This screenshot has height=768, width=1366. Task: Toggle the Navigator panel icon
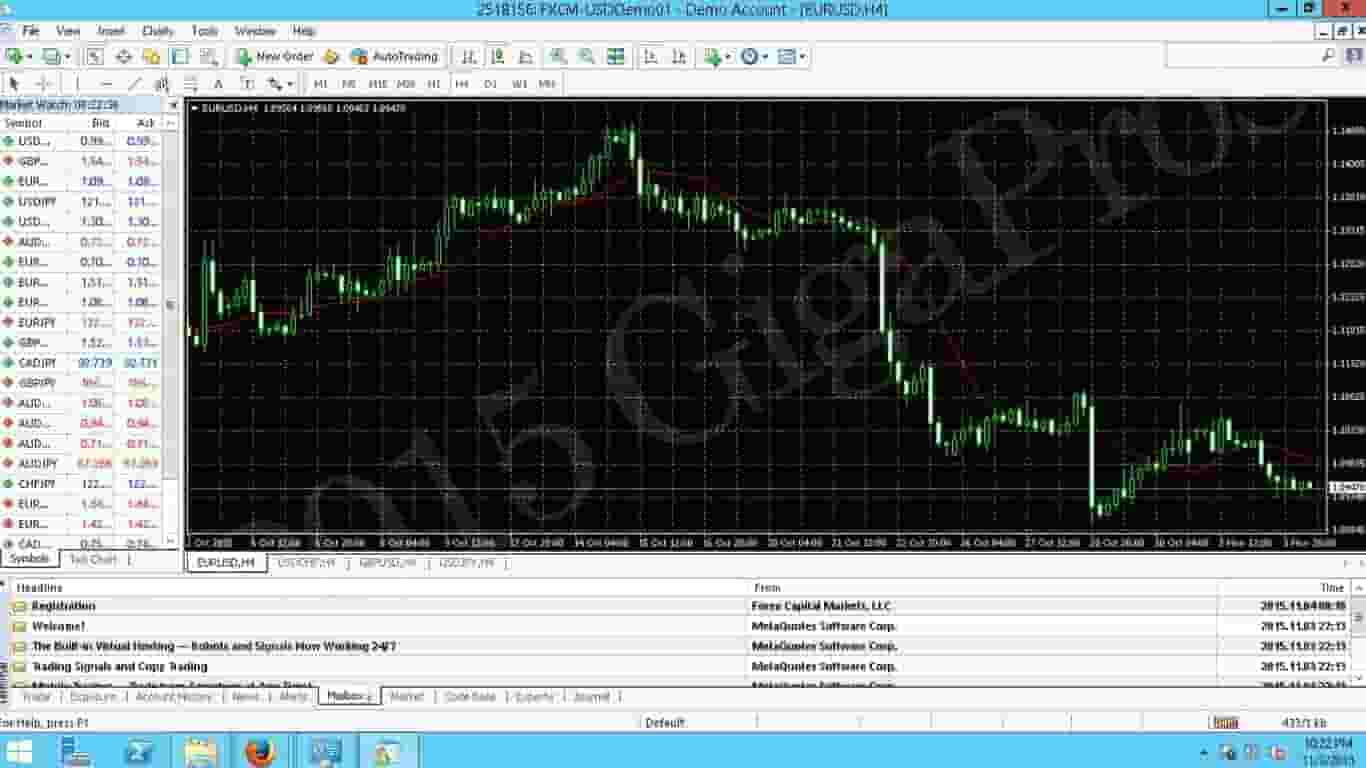pos(151,57)
